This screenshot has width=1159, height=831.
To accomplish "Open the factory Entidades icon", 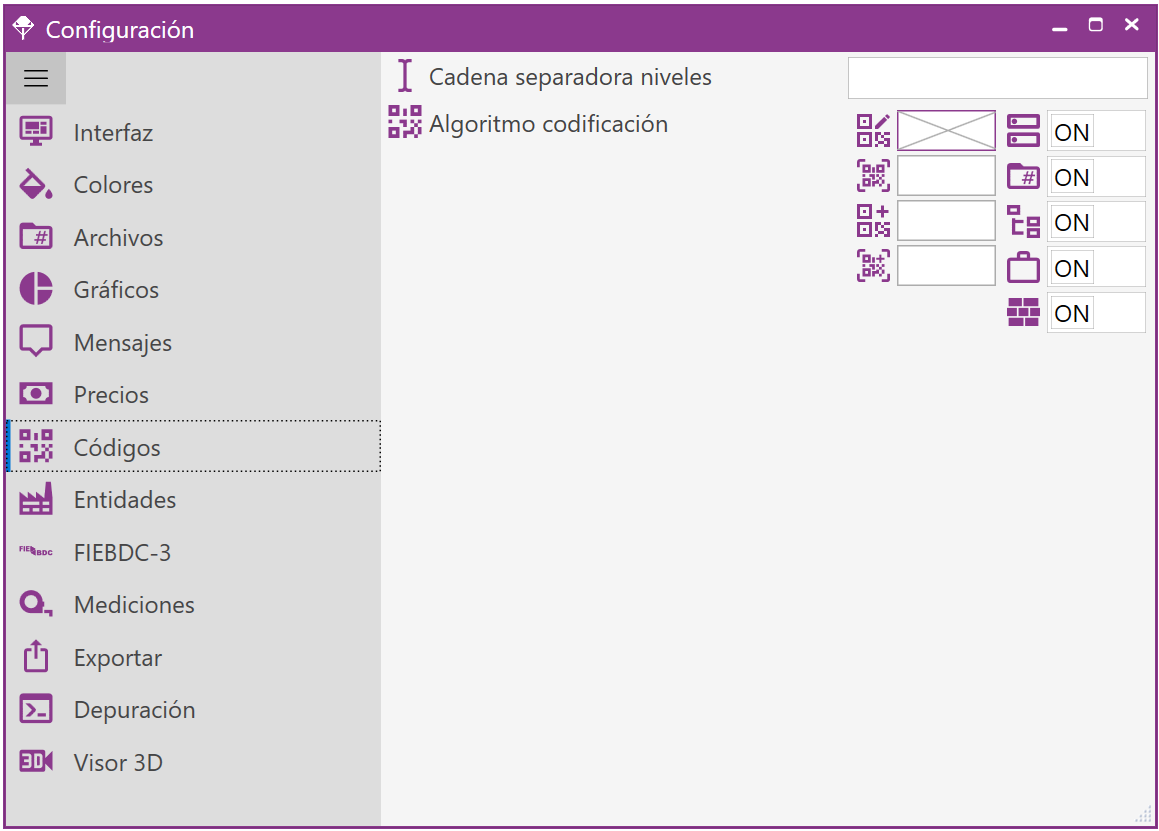I will coord(36,500).
